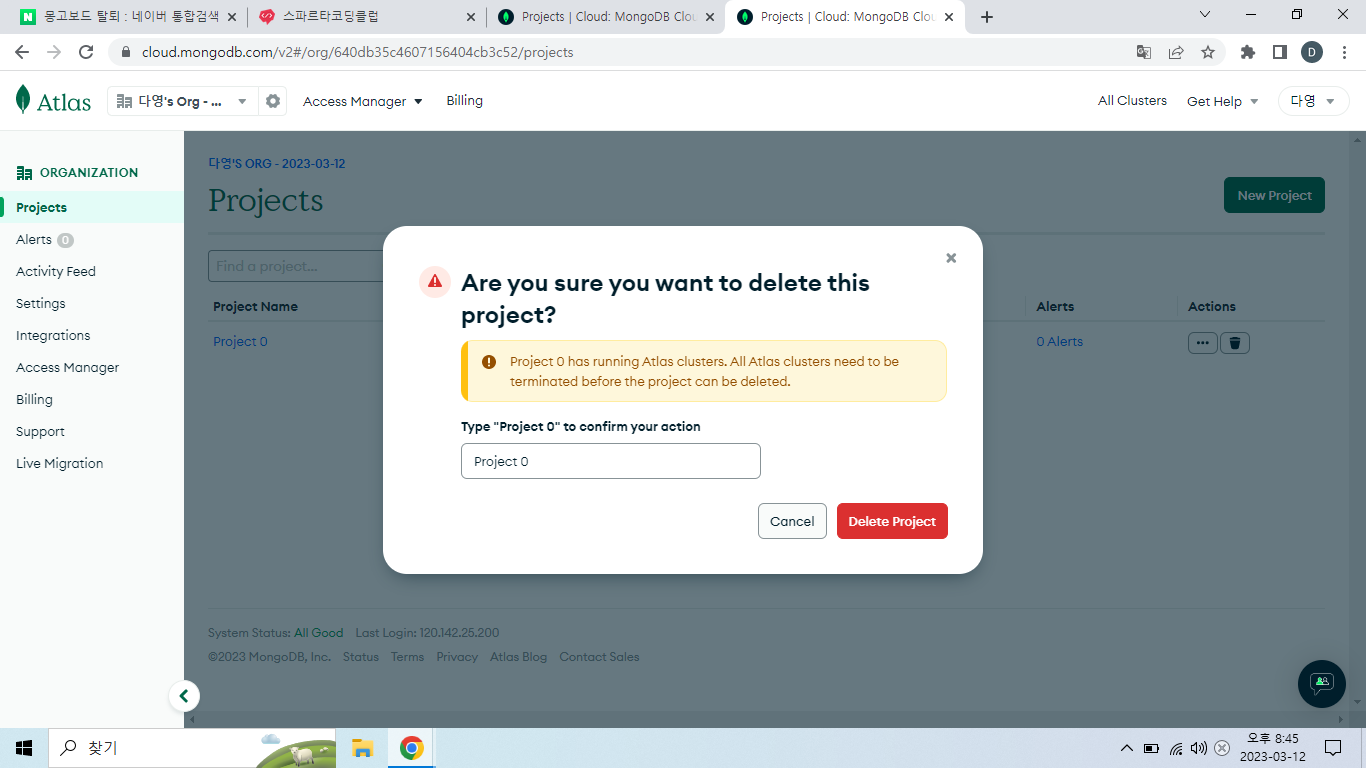
Task: Open the 0 Alerts link
Action: pyautogui.click(x=1060, y=341)
